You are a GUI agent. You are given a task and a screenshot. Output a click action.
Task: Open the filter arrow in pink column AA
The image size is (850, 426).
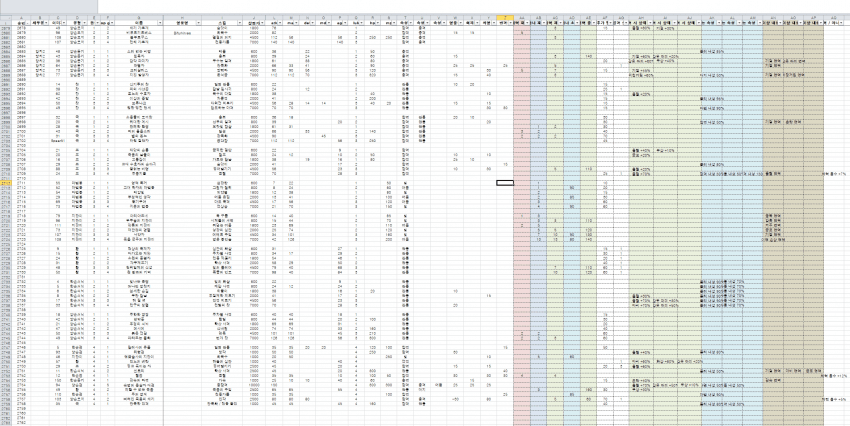[x=526, y=21]
